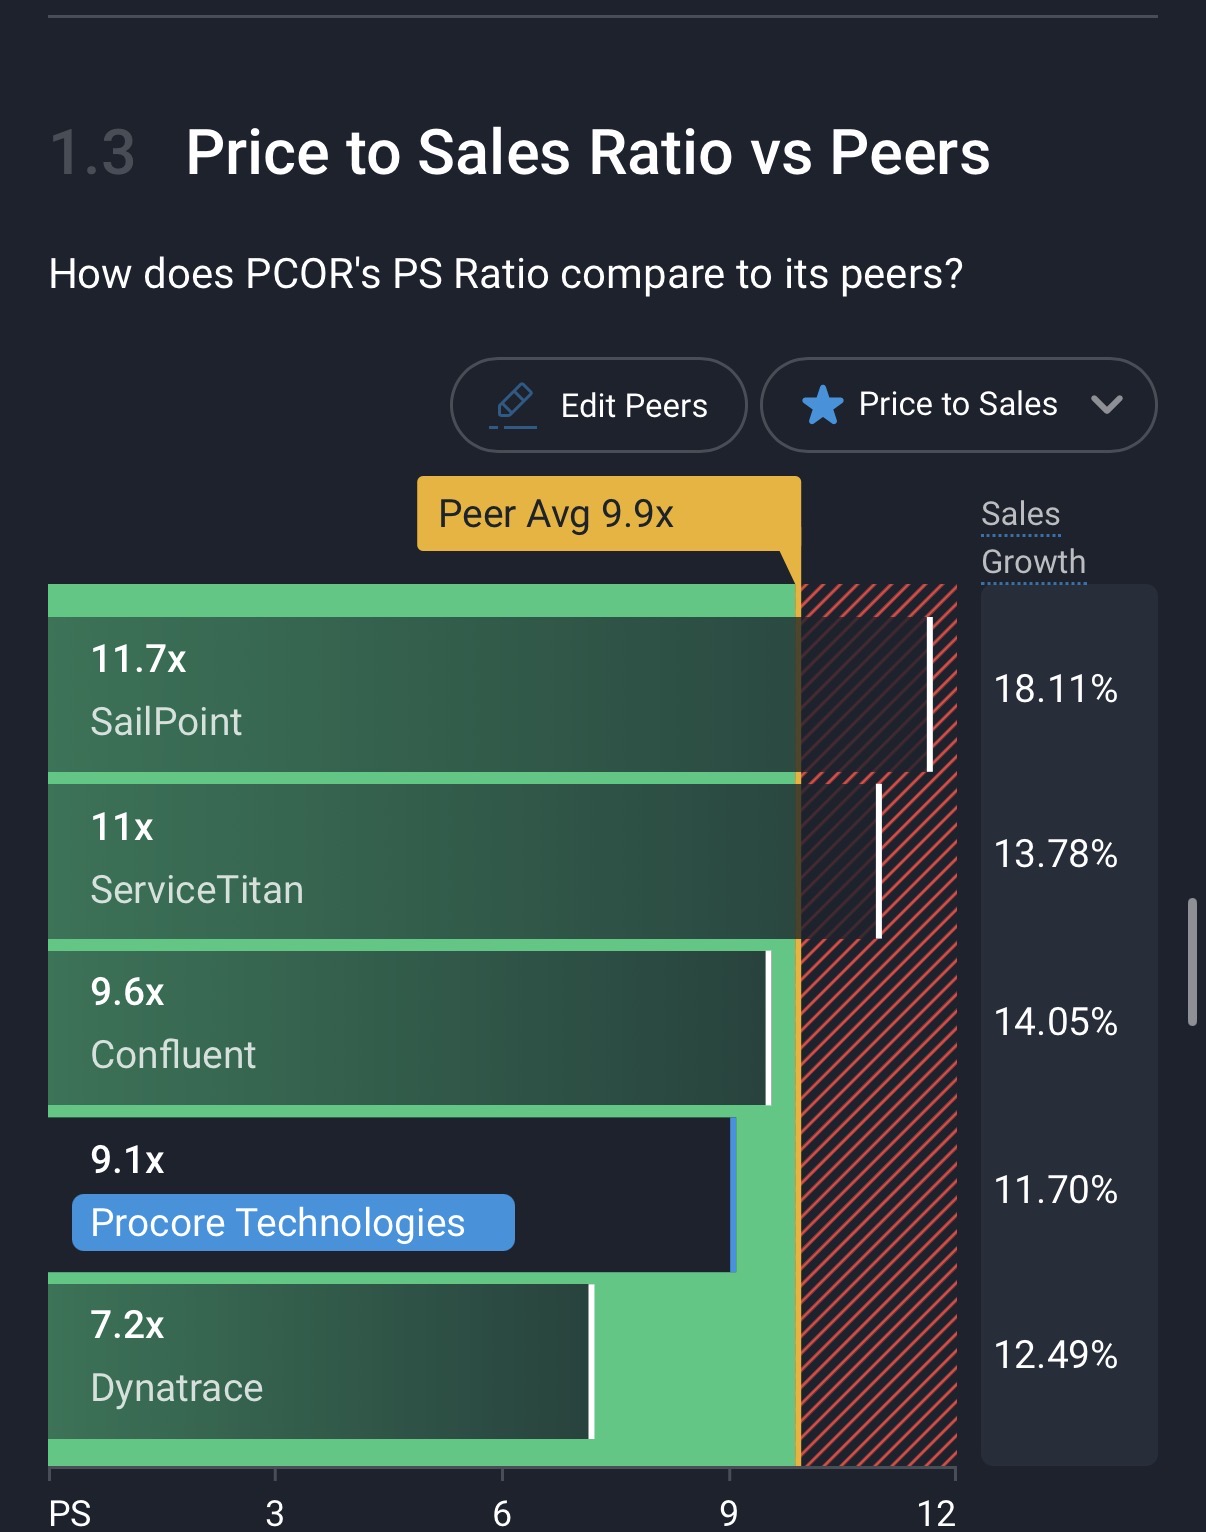Viewport: 1206px width, 1532px height.
Task: Click the section heading Price to Sales Ratio vs Peers
Action: coord(587,153)
